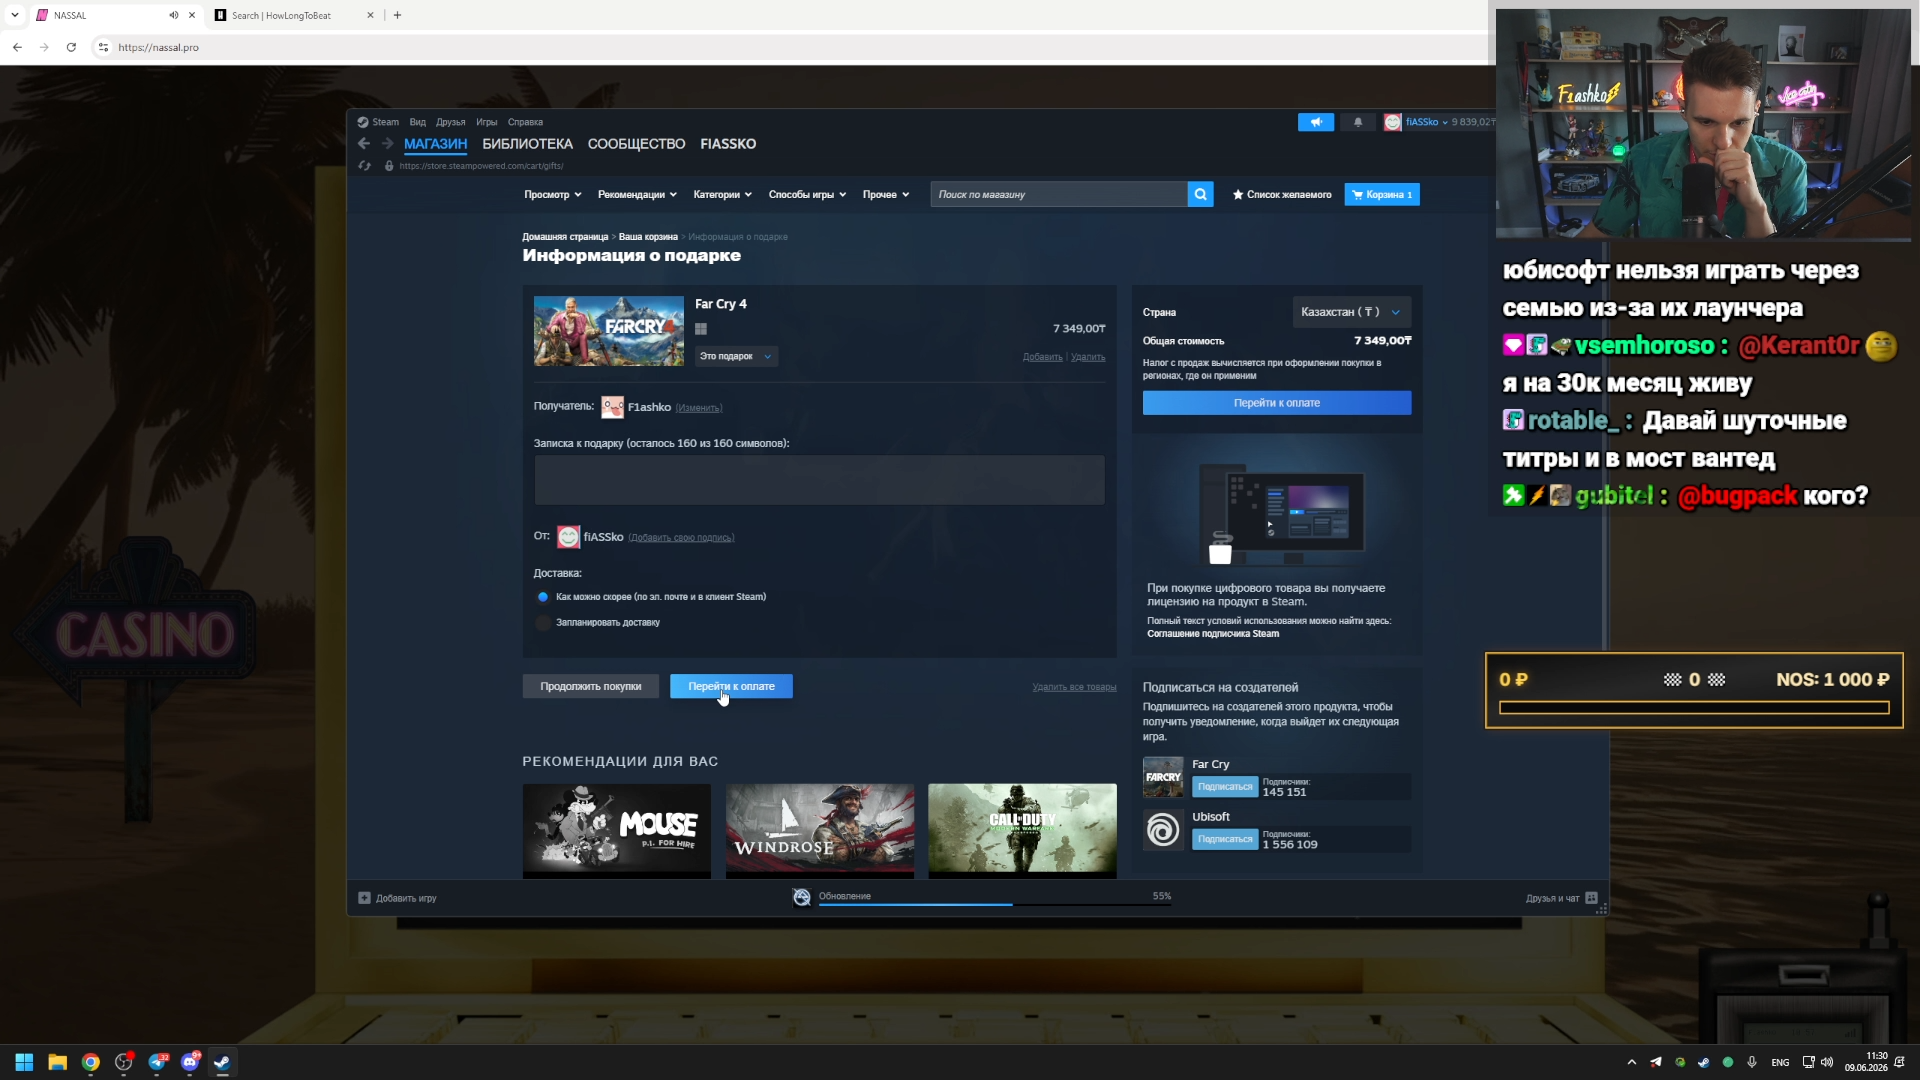Click the Steam logo menu icon
This screenshot has height=1080, width=1920.
click(363, 122)
